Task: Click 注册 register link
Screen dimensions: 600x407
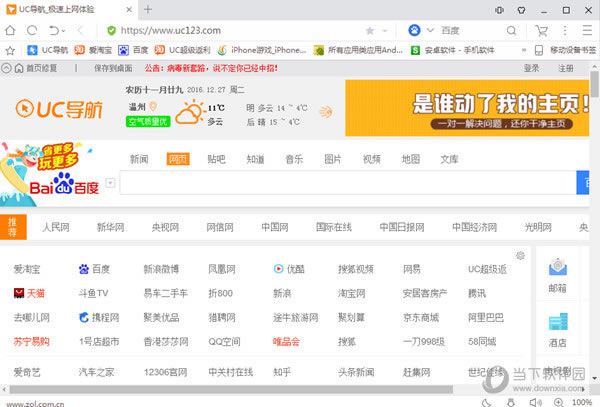Action: tap(566, 68)
